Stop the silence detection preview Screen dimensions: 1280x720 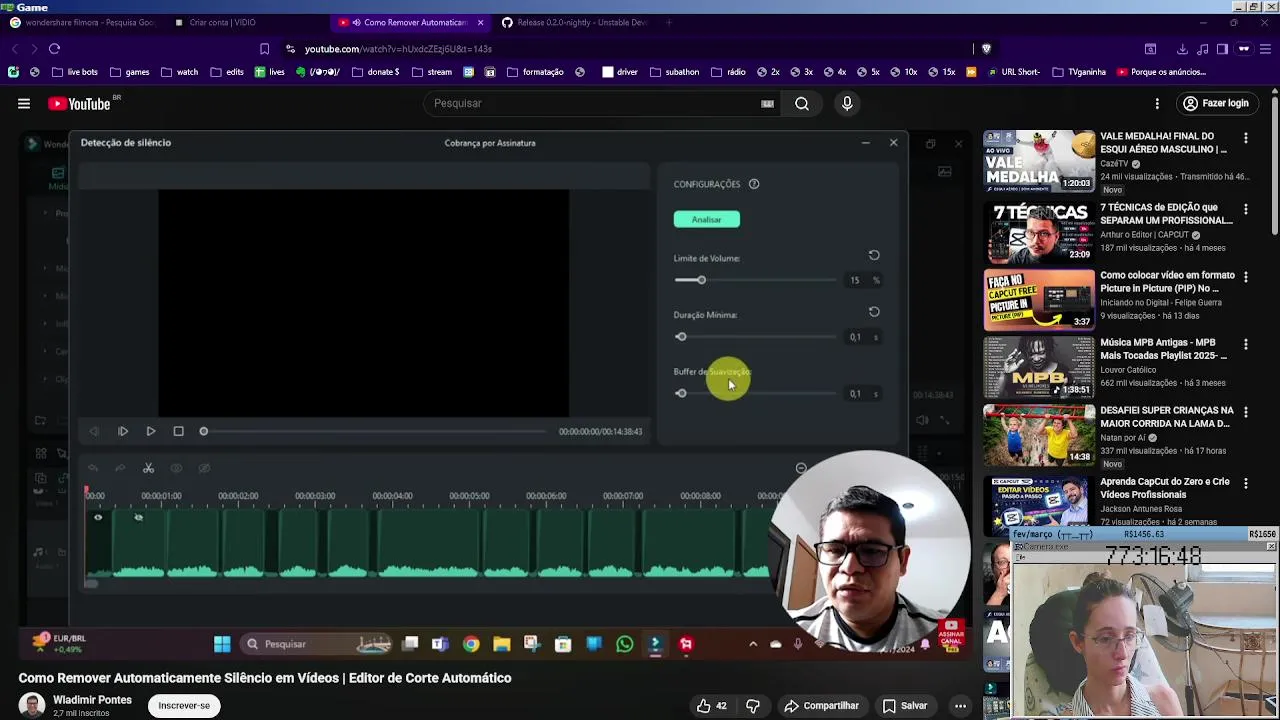[178, 431]
